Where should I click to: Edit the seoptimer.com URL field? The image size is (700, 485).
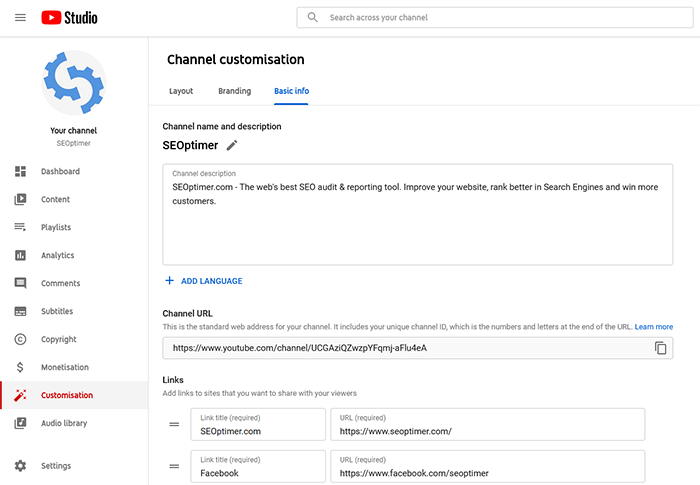[488, 424]
